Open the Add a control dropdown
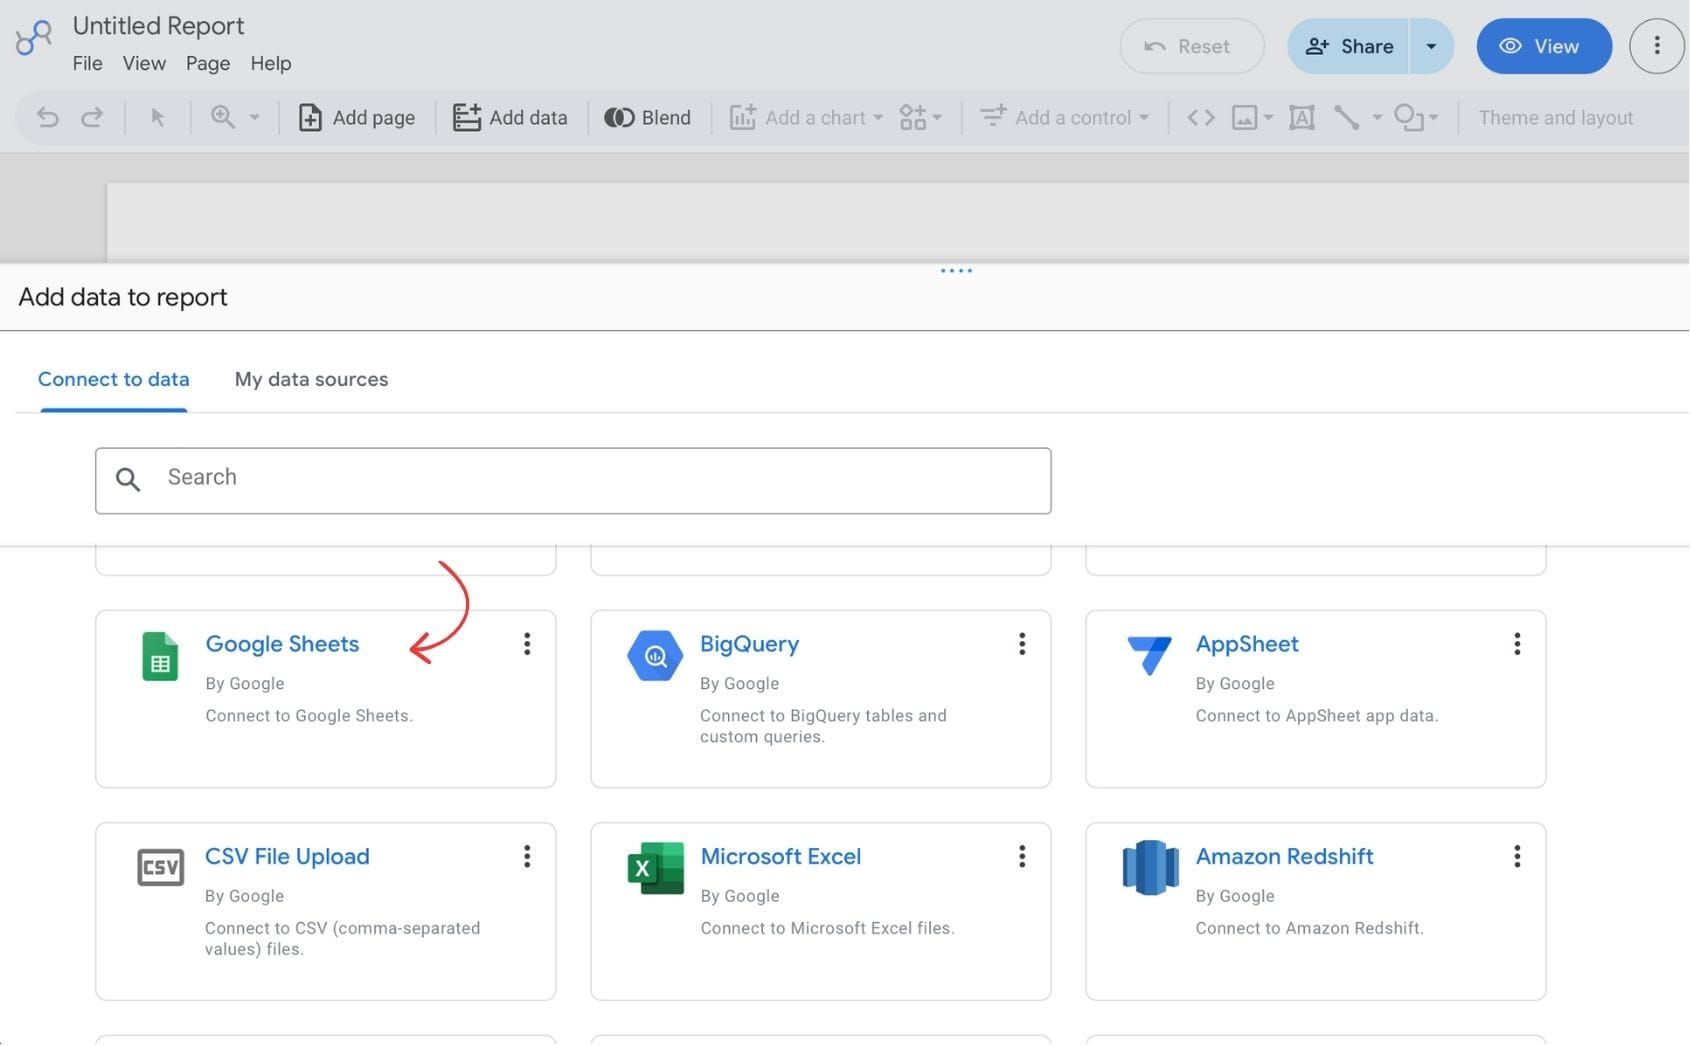1691x1046 pixels. pyautogui.click(x=1065, y=118)
